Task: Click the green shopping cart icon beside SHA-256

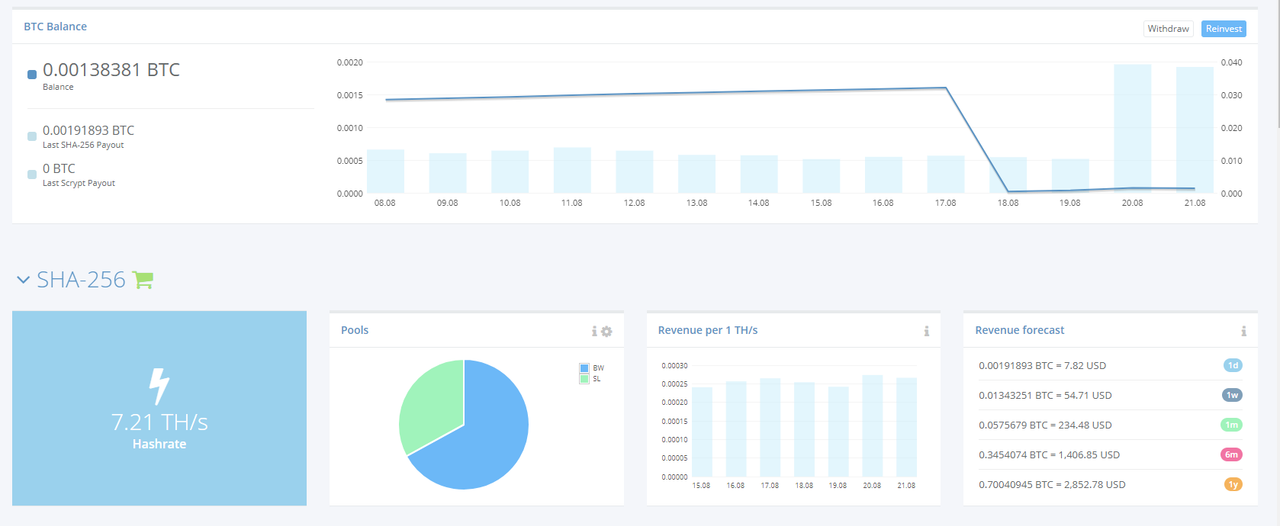Action: coord(143,280)
